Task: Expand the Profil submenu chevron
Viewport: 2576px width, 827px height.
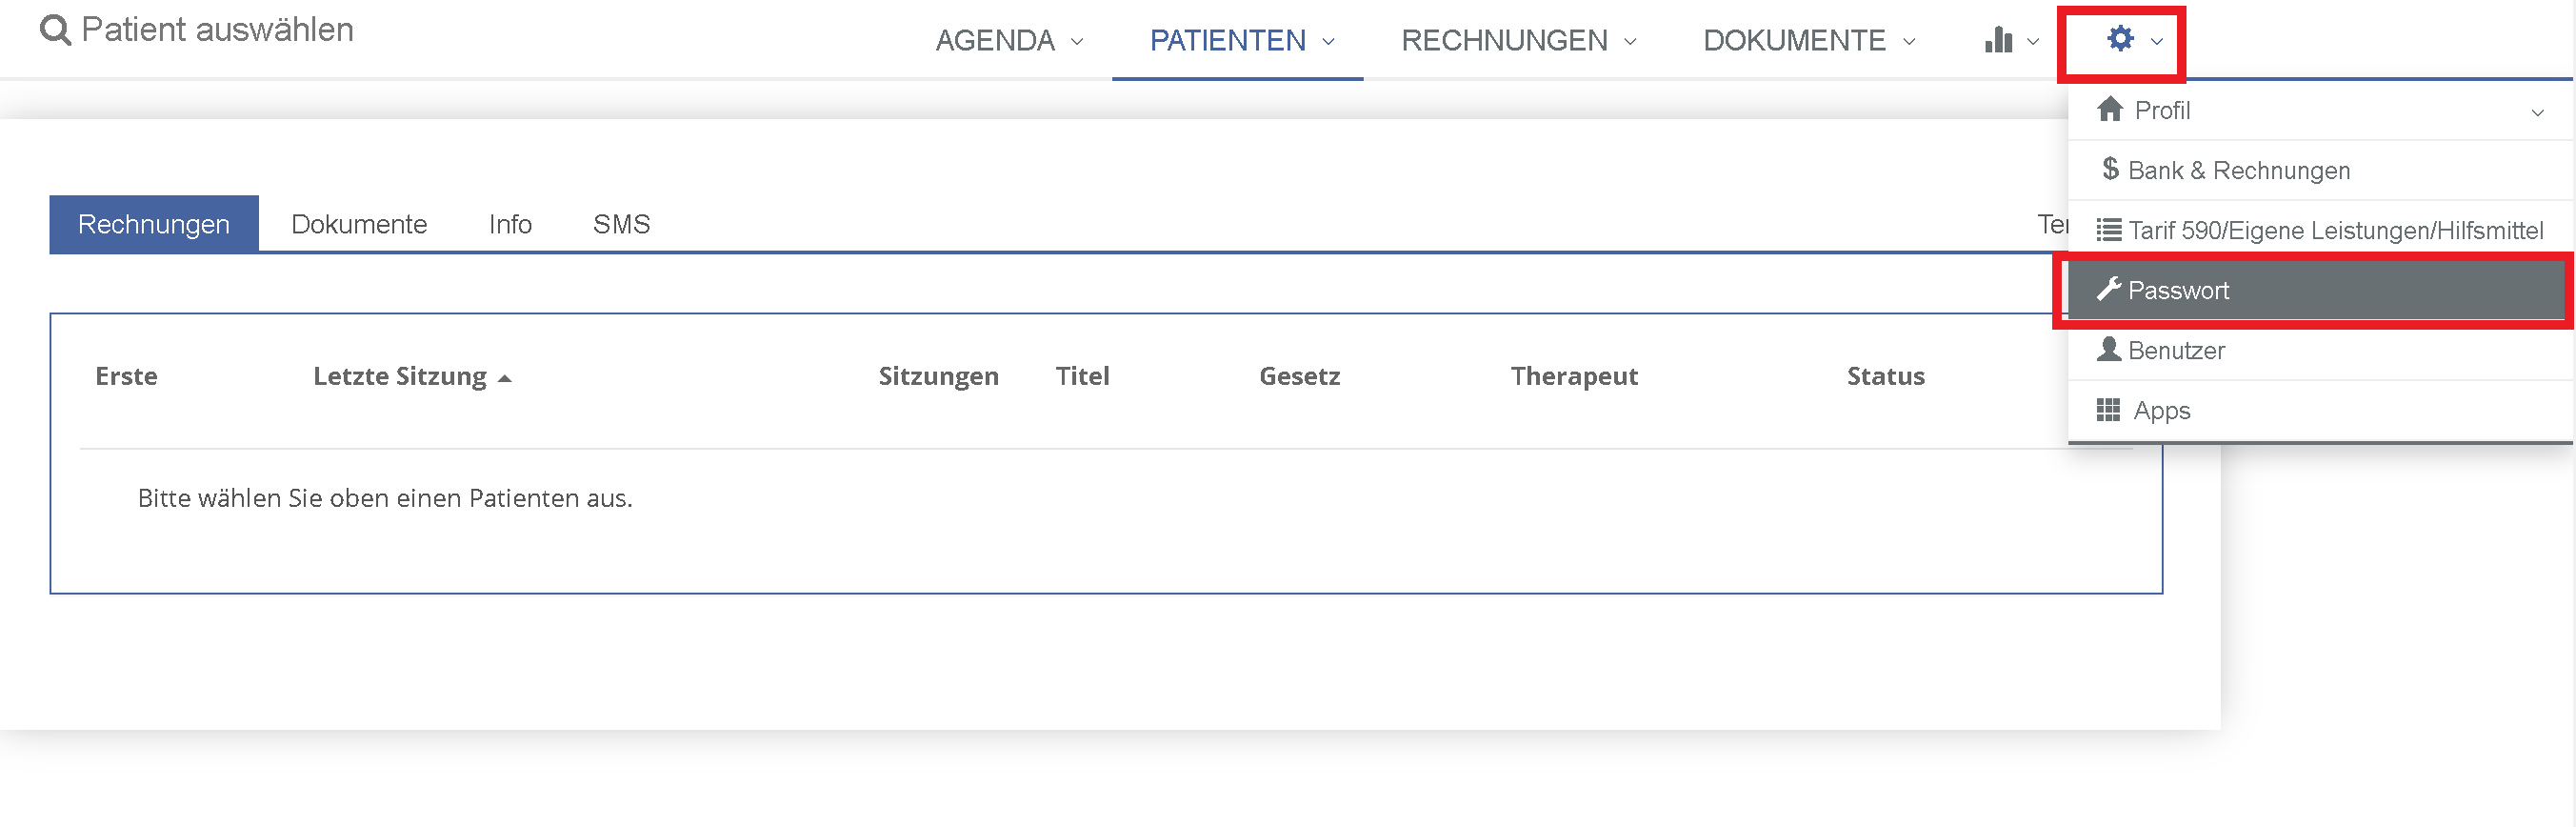Action: 2537,112
